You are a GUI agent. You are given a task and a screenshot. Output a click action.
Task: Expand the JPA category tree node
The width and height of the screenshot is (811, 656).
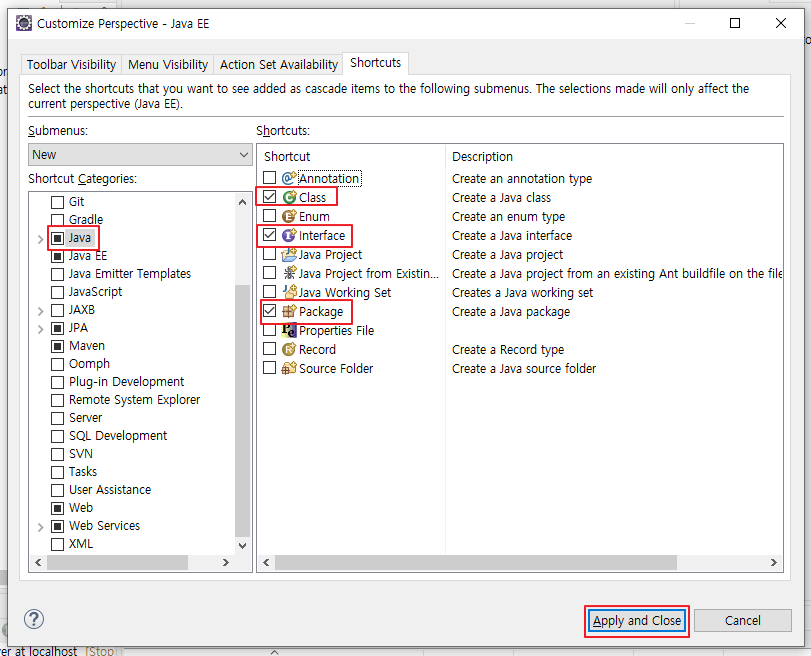click(x=40, y=329)
